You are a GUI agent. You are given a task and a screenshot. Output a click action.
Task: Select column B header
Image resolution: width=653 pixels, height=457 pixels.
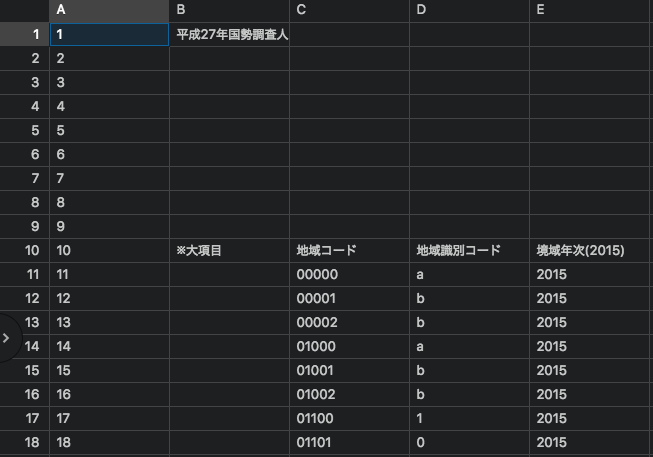[x=229, y=10]
